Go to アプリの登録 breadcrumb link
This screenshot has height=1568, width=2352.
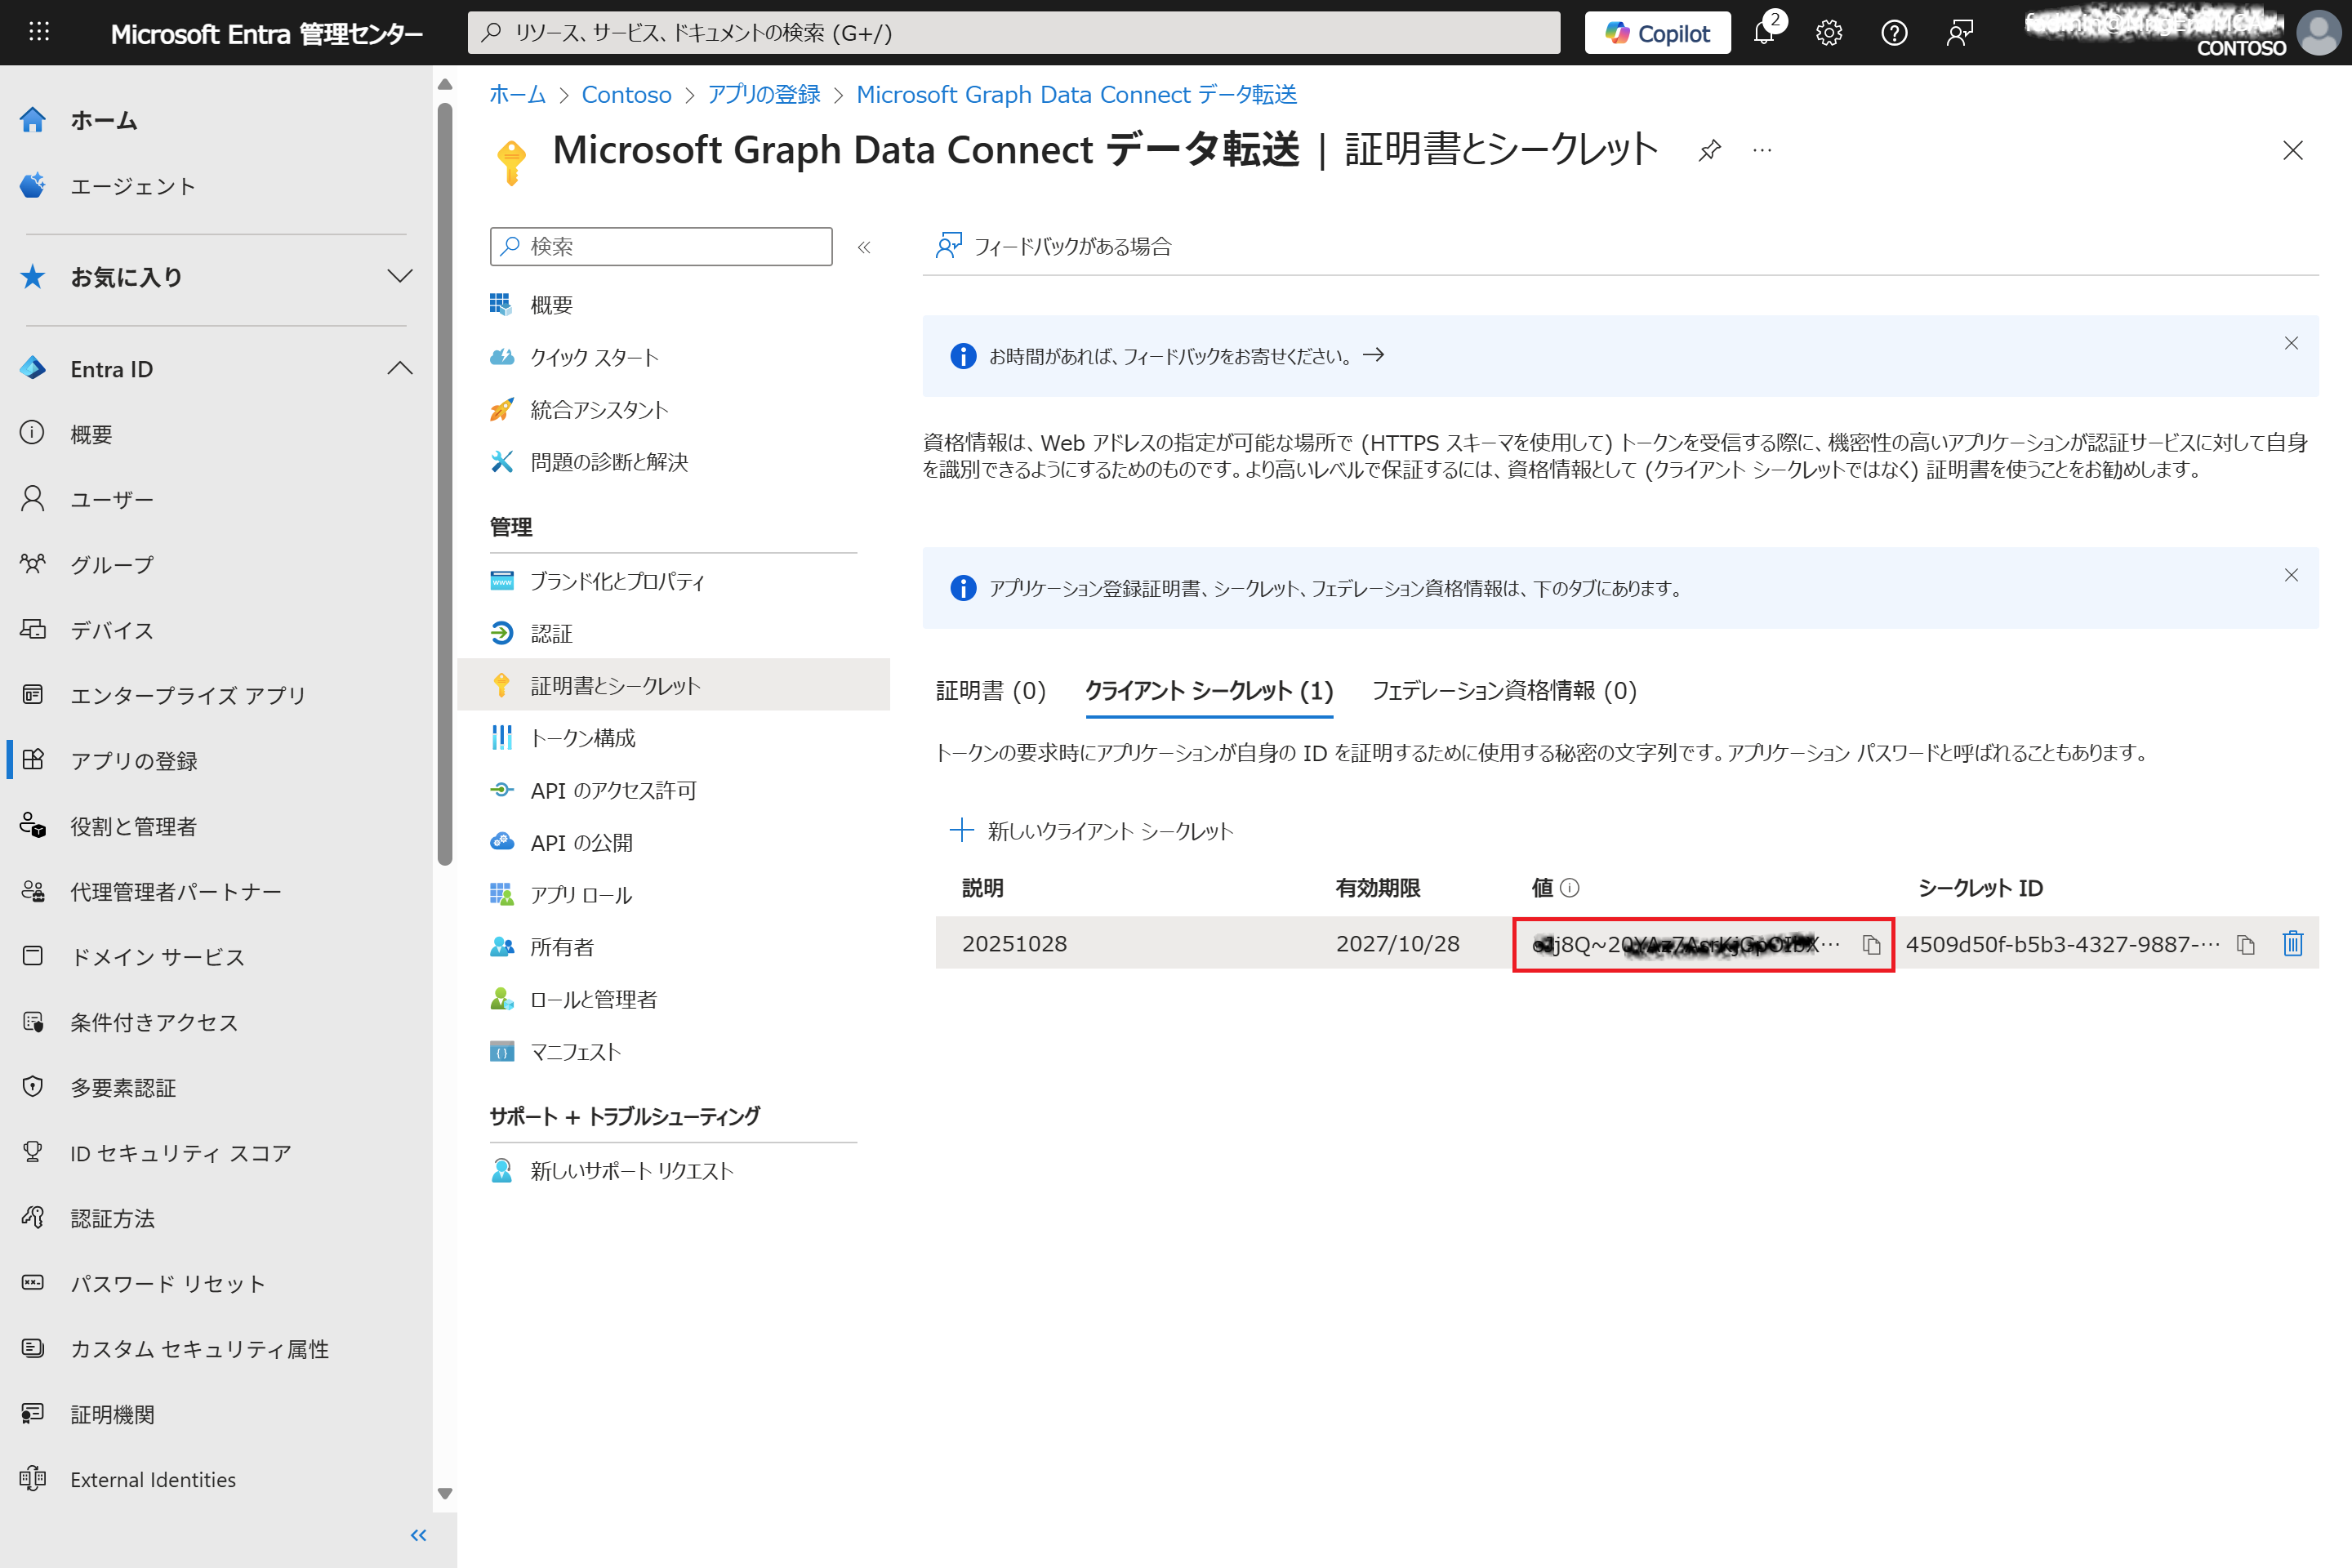(763, 95)
